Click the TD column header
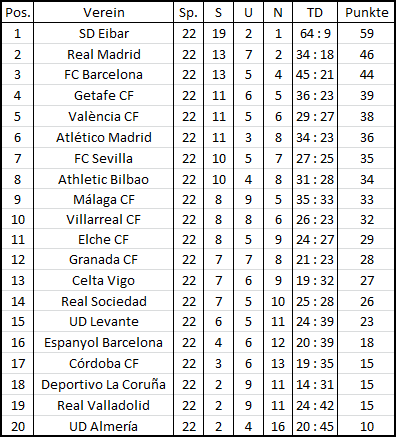This screenshot has width=396, height=437. point(315,13)
